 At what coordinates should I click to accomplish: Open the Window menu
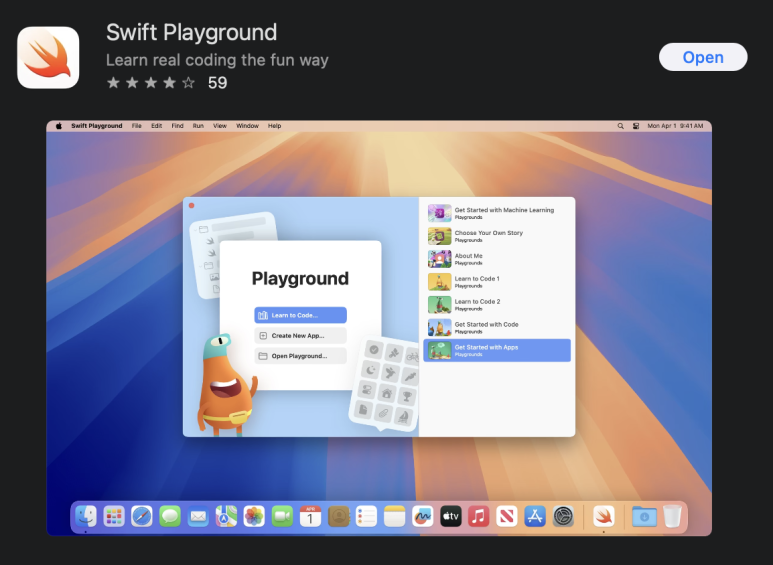pyautogui.click(x=247, y=126)
